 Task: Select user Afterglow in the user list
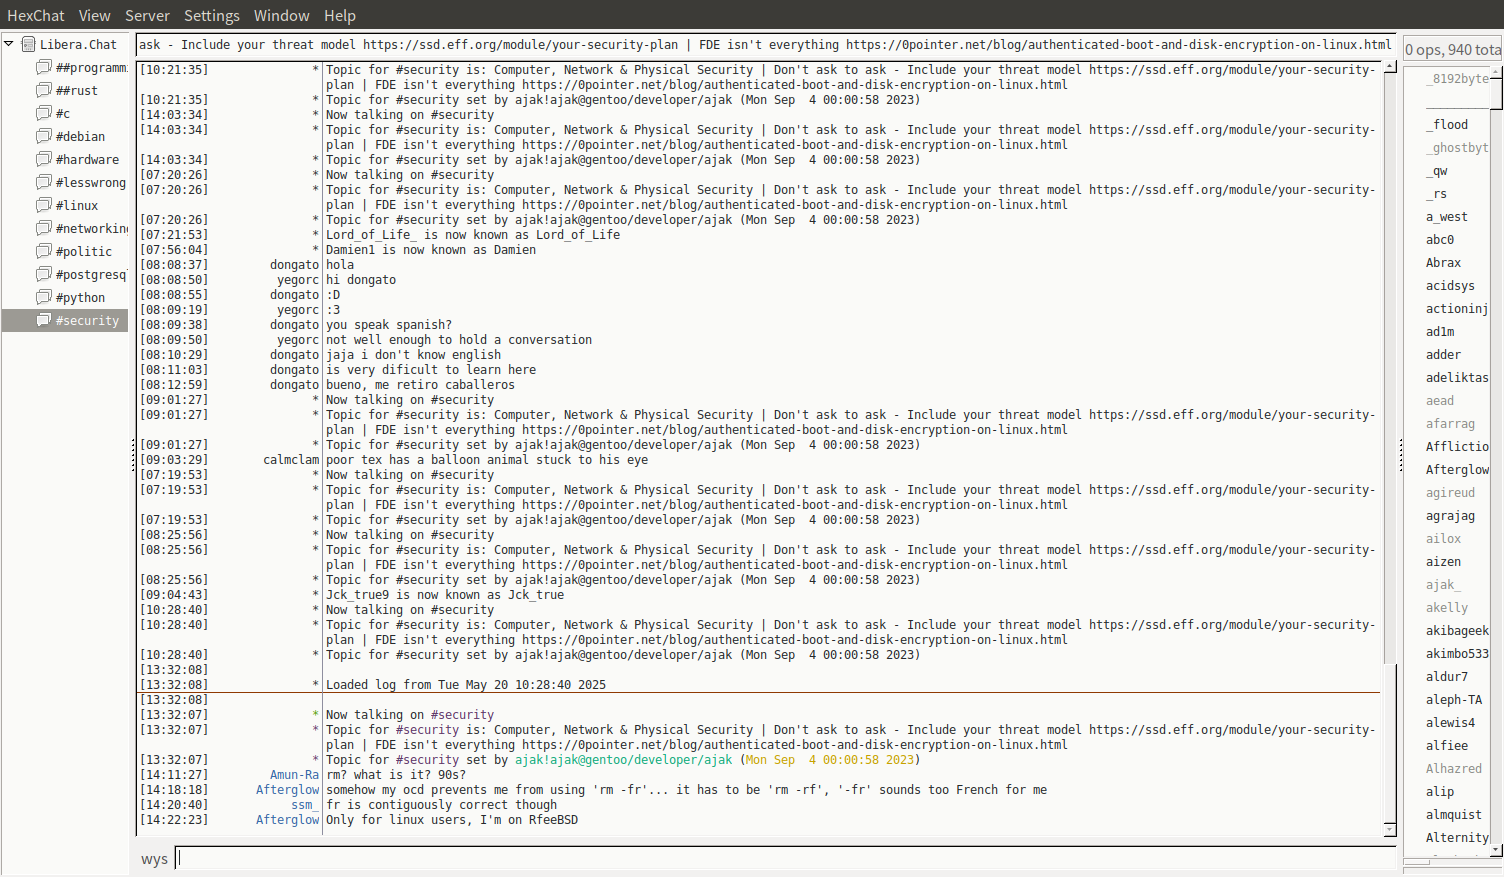[x=1456, y=470]
